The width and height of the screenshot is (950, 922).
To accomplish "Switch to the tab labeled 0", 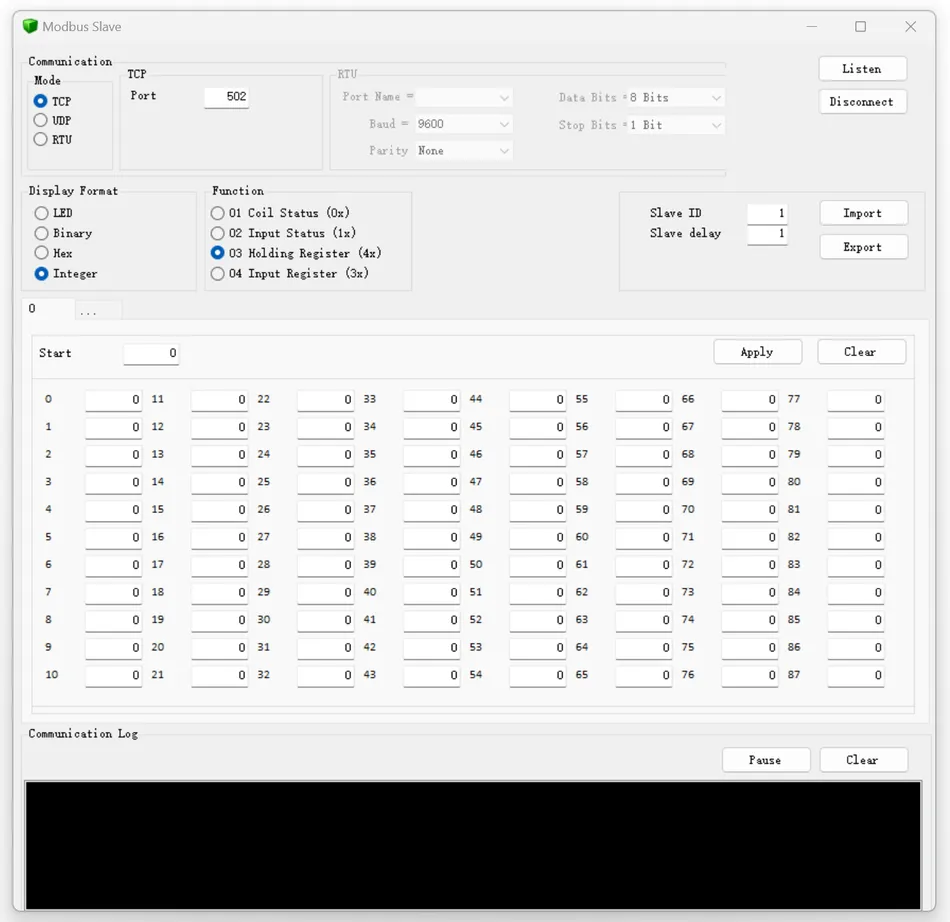I will 48,309.
